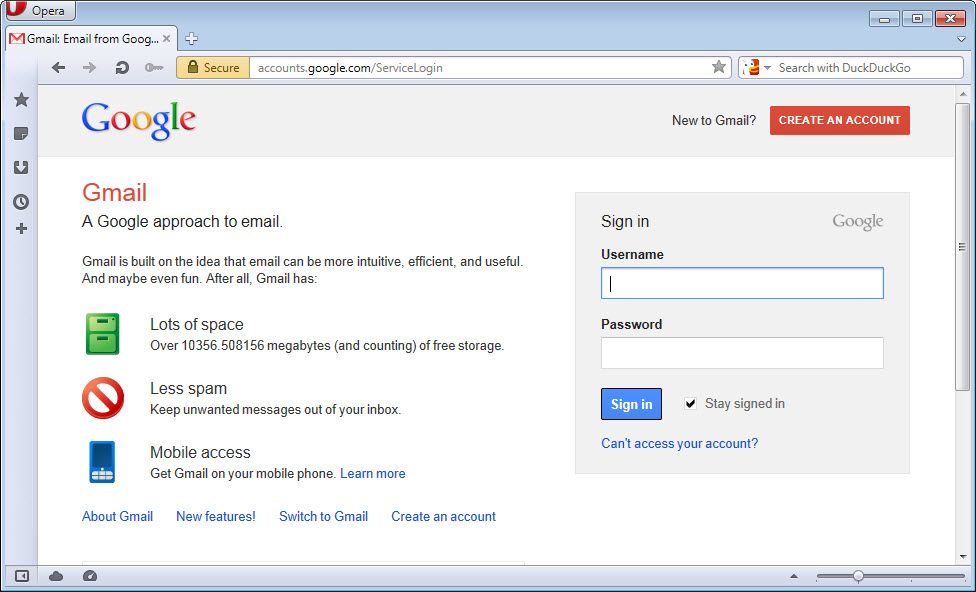Expand the search engine dropdown arrow
The width and height of the screenshot is (976, 592).
point(768,68)
